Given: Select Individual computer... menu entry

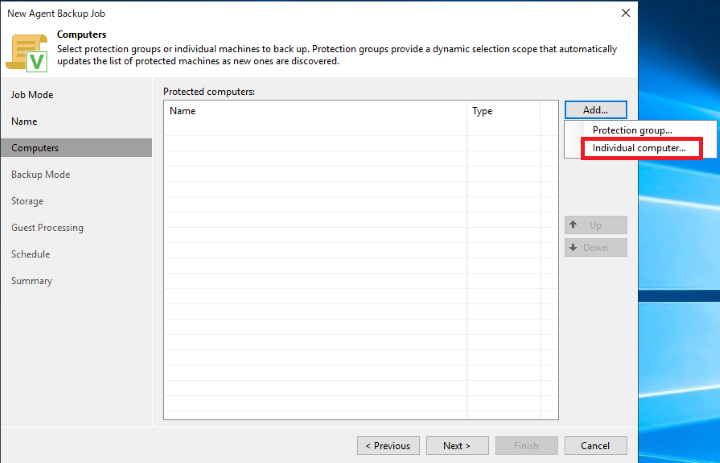Looking at the screenshot, I should click(x=639, y=148).
